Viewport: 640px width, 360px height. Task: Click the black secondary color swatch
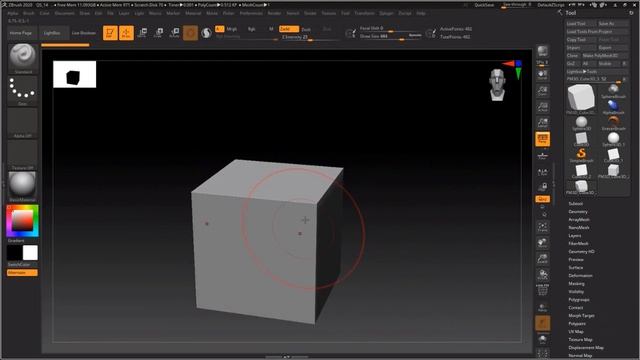15,253
